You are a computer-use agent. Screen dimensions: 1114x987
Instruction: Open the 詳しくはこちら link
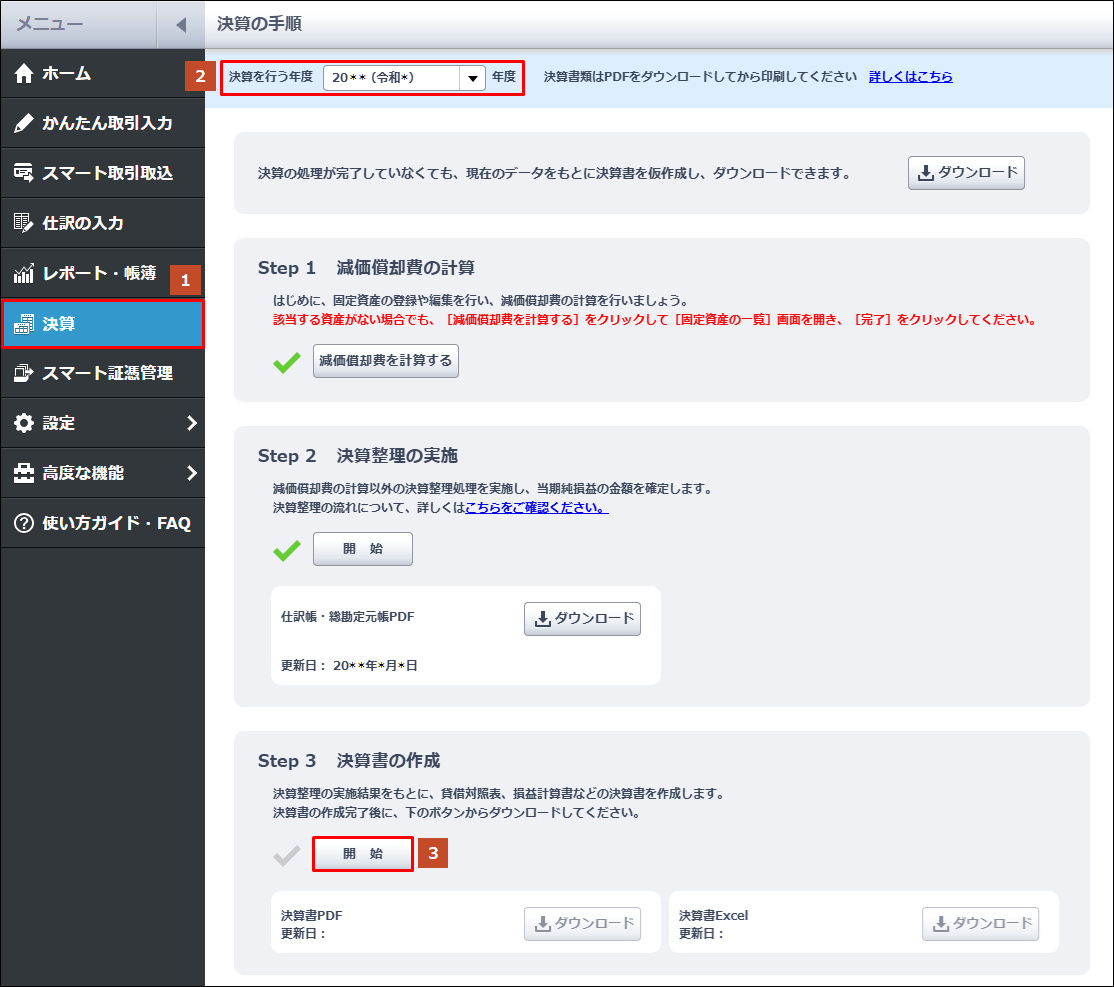[910, 76]
